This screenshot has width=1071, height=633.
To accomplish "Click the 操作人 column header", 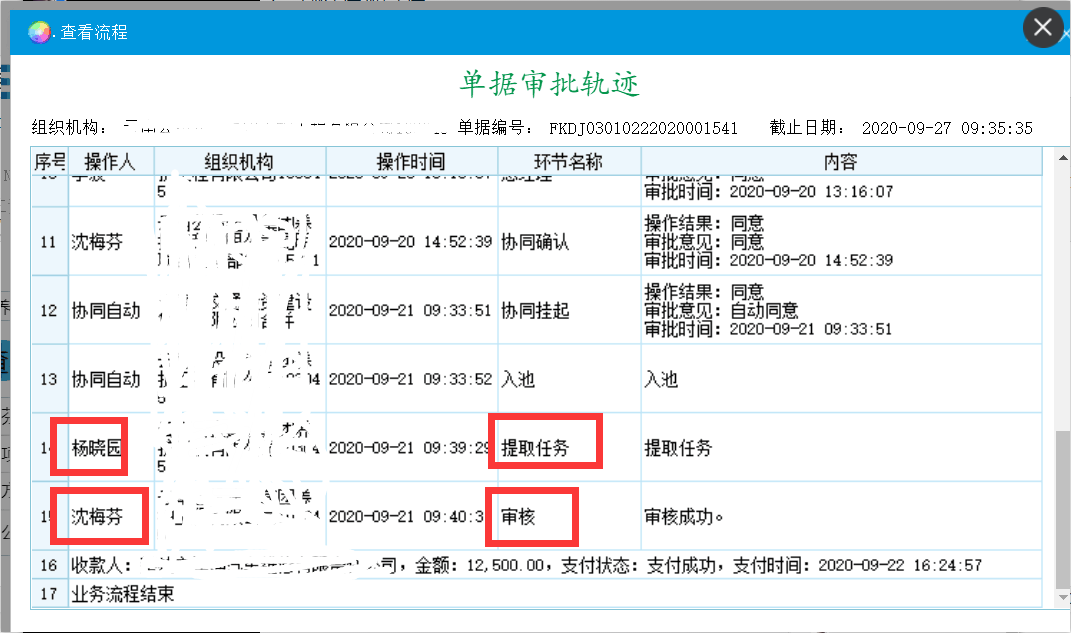I will point(110,162).
